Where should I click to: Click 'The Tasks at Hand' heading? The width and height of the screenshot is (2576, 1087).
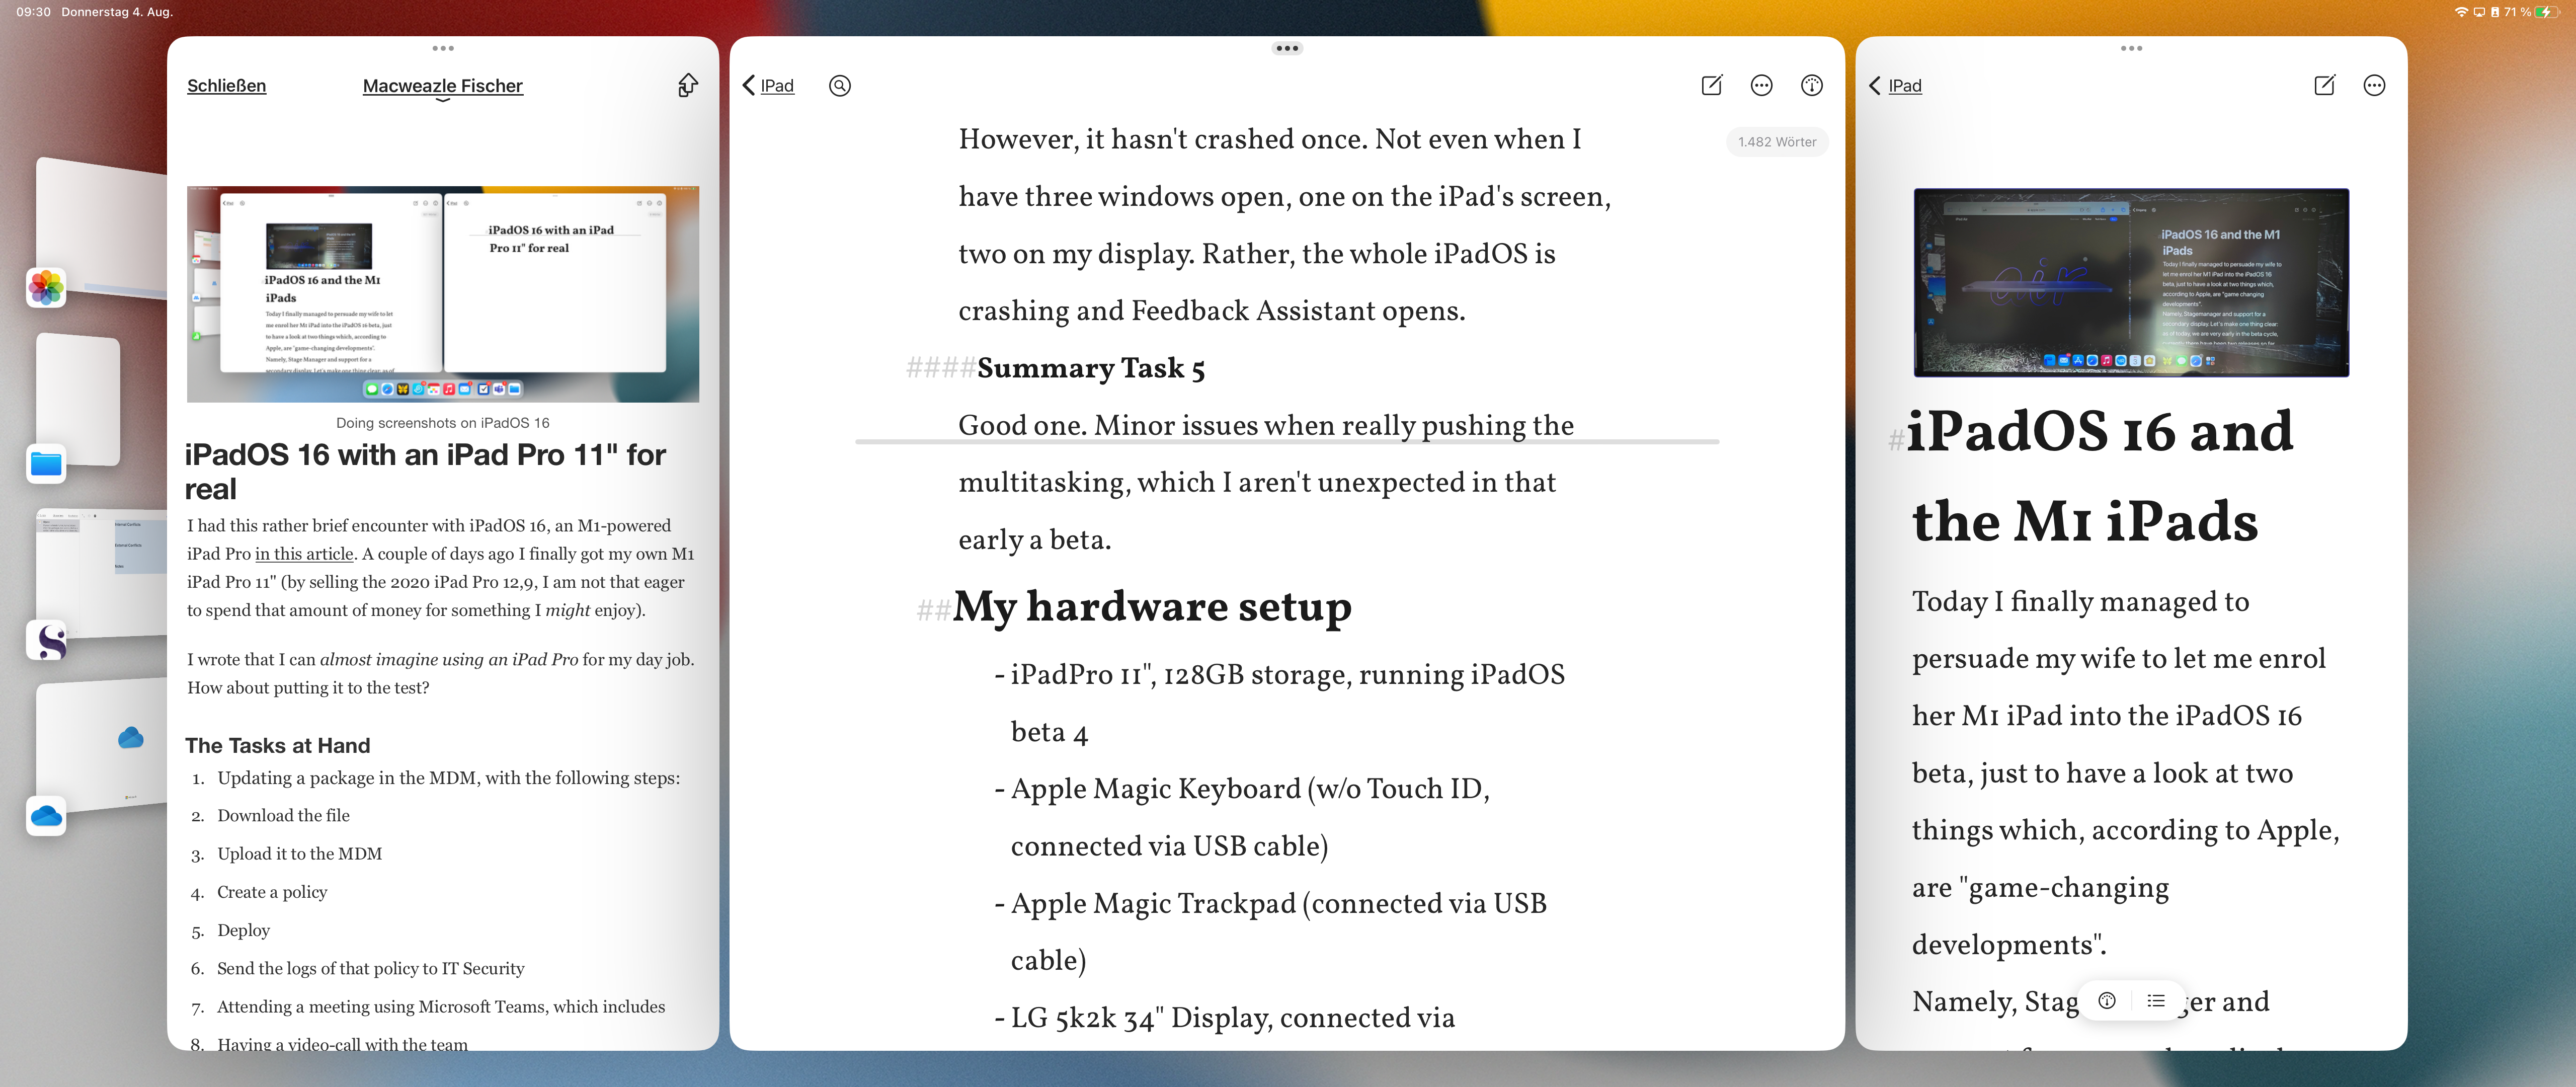277,745
